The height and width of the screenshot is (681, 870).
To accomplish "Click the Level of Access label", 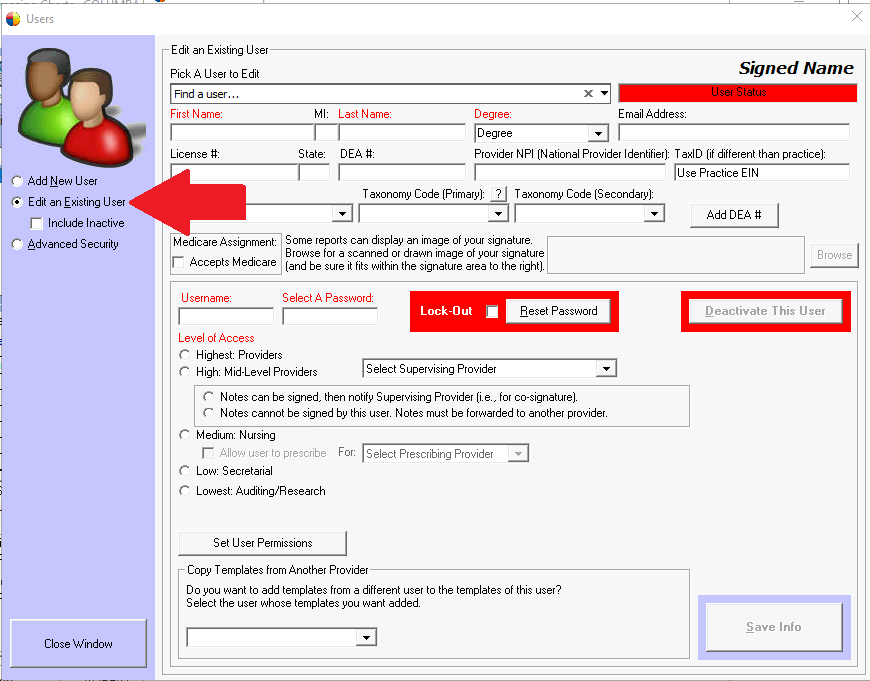I will click(216, 338).
